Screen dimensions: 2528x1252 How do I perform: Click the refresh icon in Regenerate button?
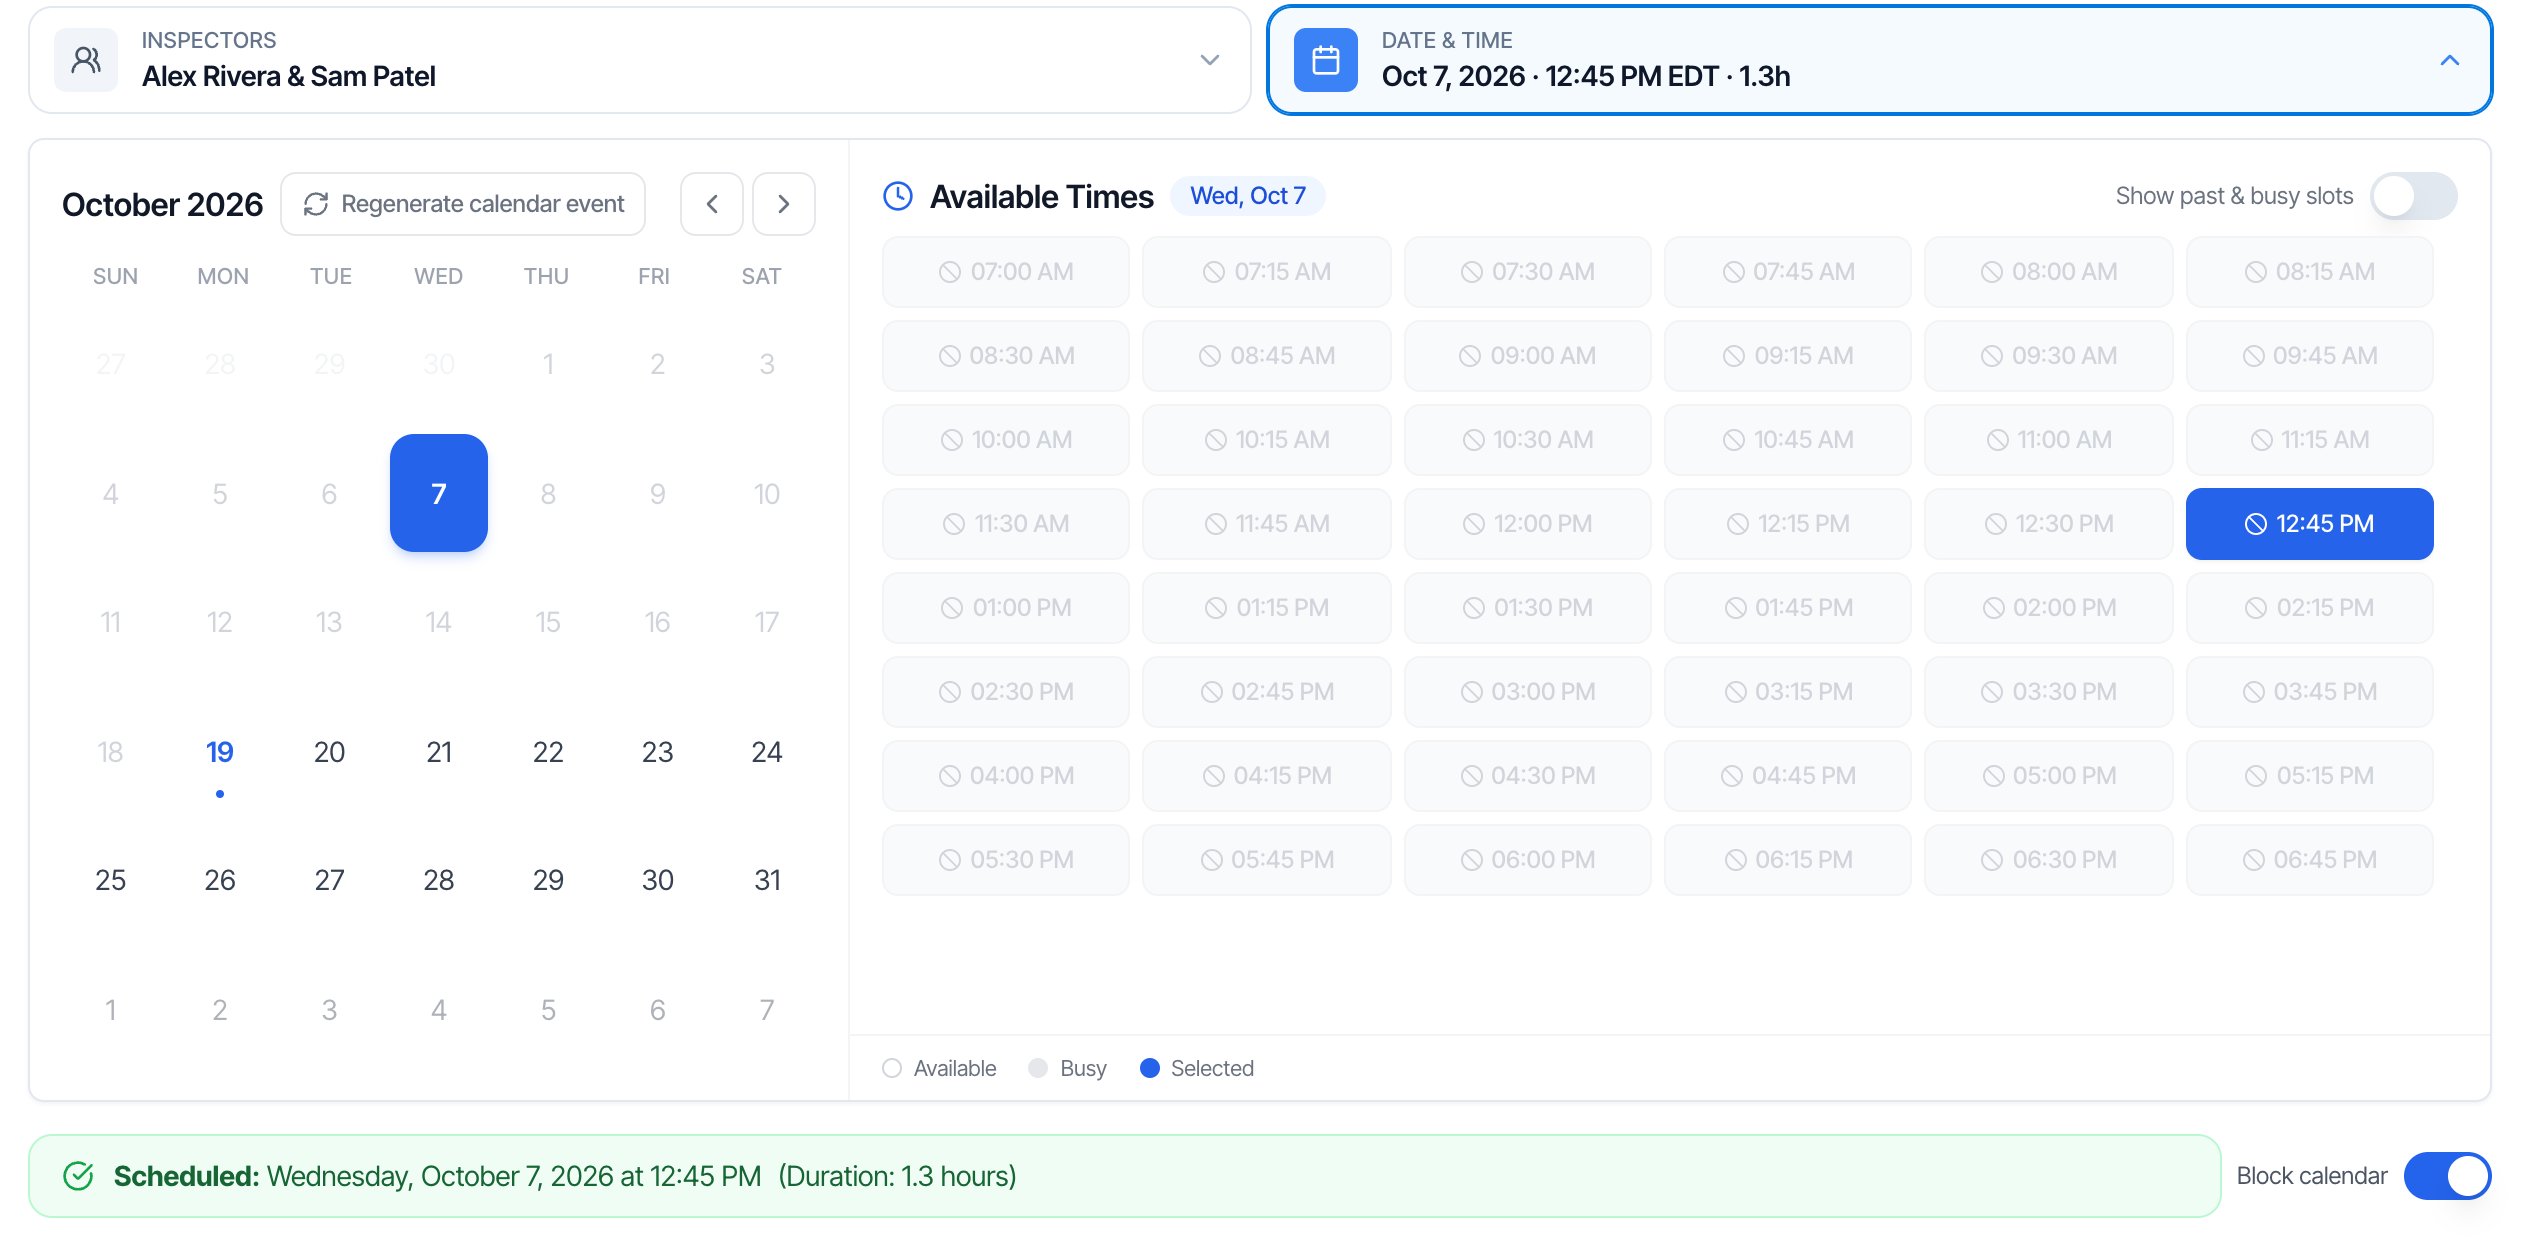click(x=316, y=204)
